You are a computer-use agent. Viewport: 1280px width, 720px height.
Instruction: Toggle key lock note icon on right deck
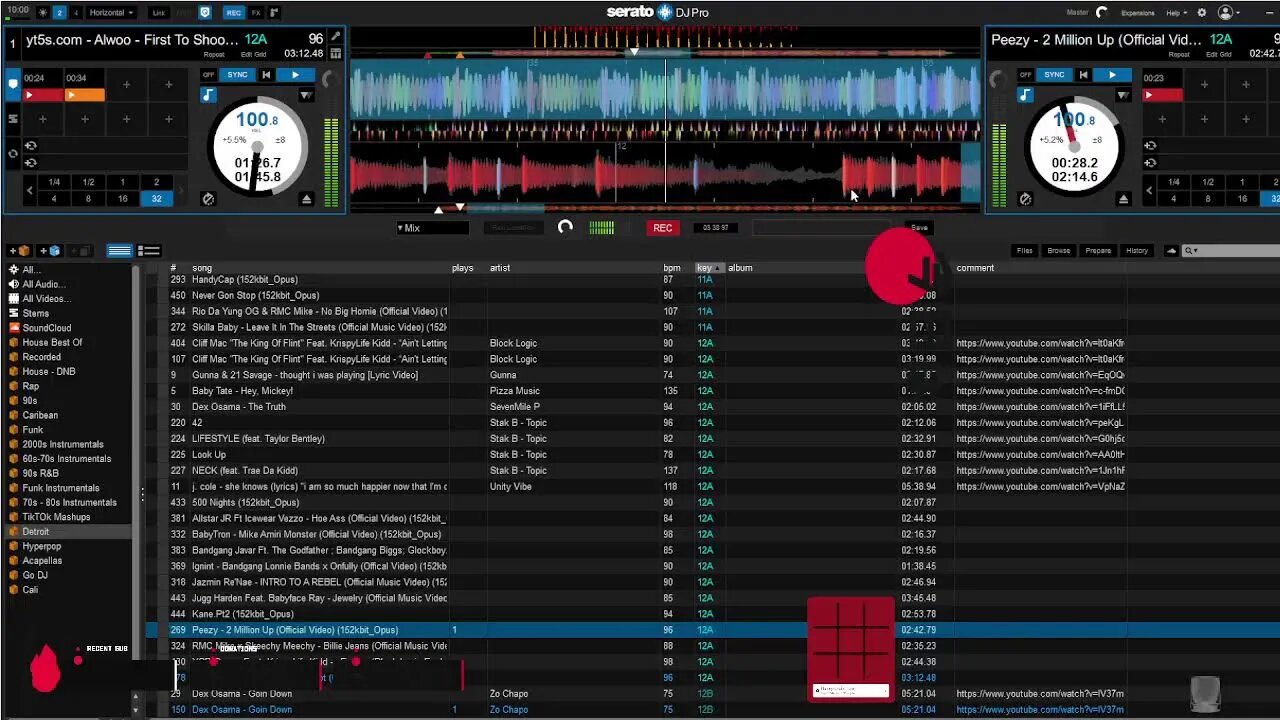[1025, 95]
